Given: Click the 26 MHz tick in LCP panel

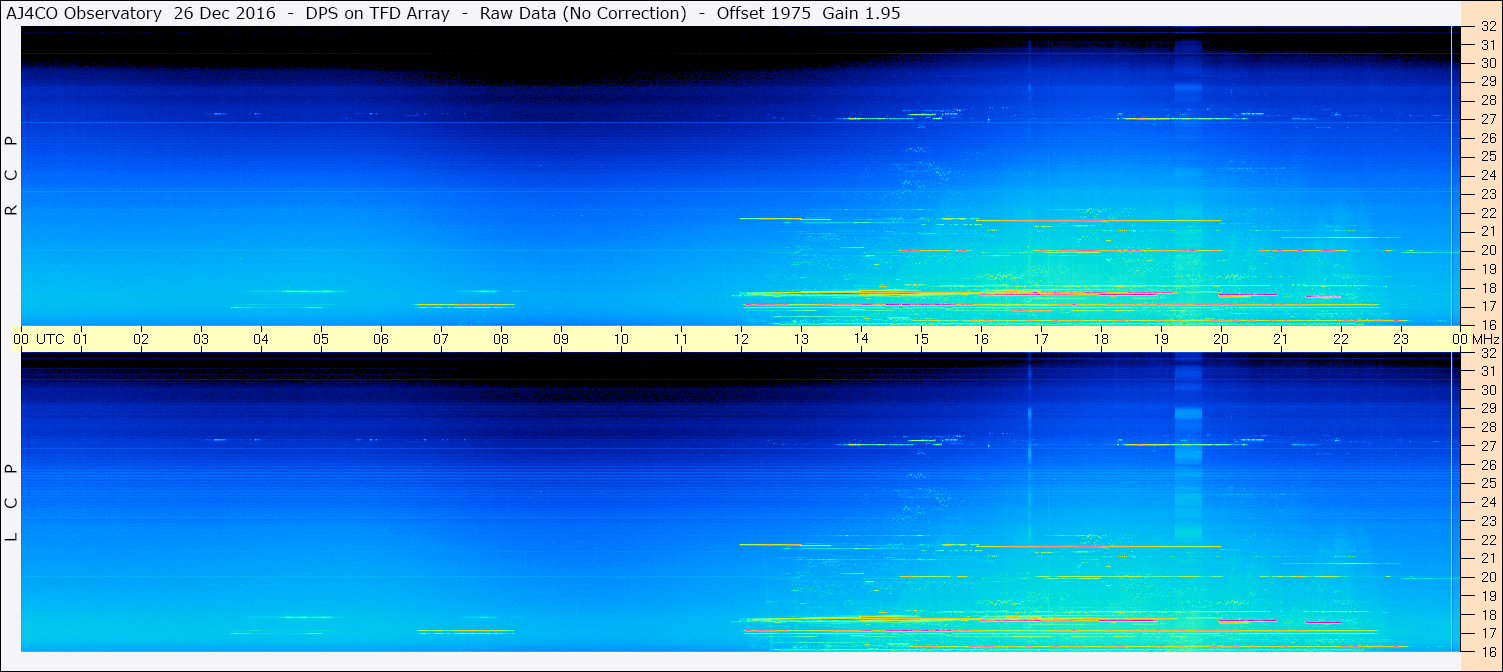Looking at the screenshot, I should (1487, 464).
